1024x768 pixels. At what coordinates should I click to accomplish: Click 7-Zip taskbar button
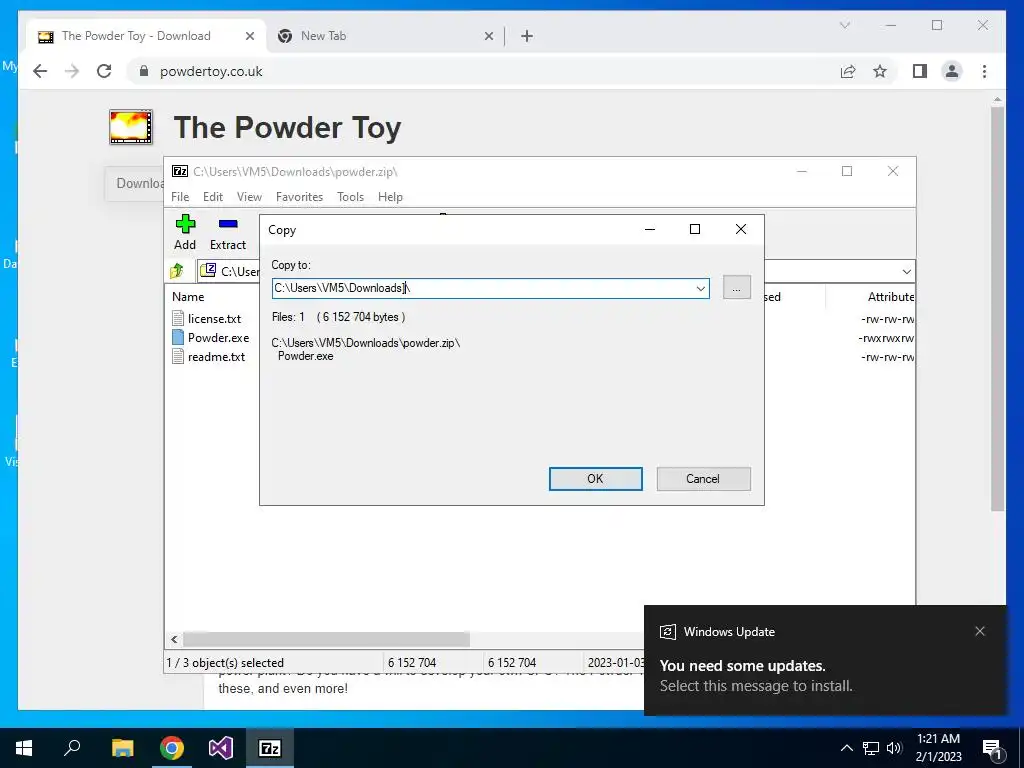(270, 748)
